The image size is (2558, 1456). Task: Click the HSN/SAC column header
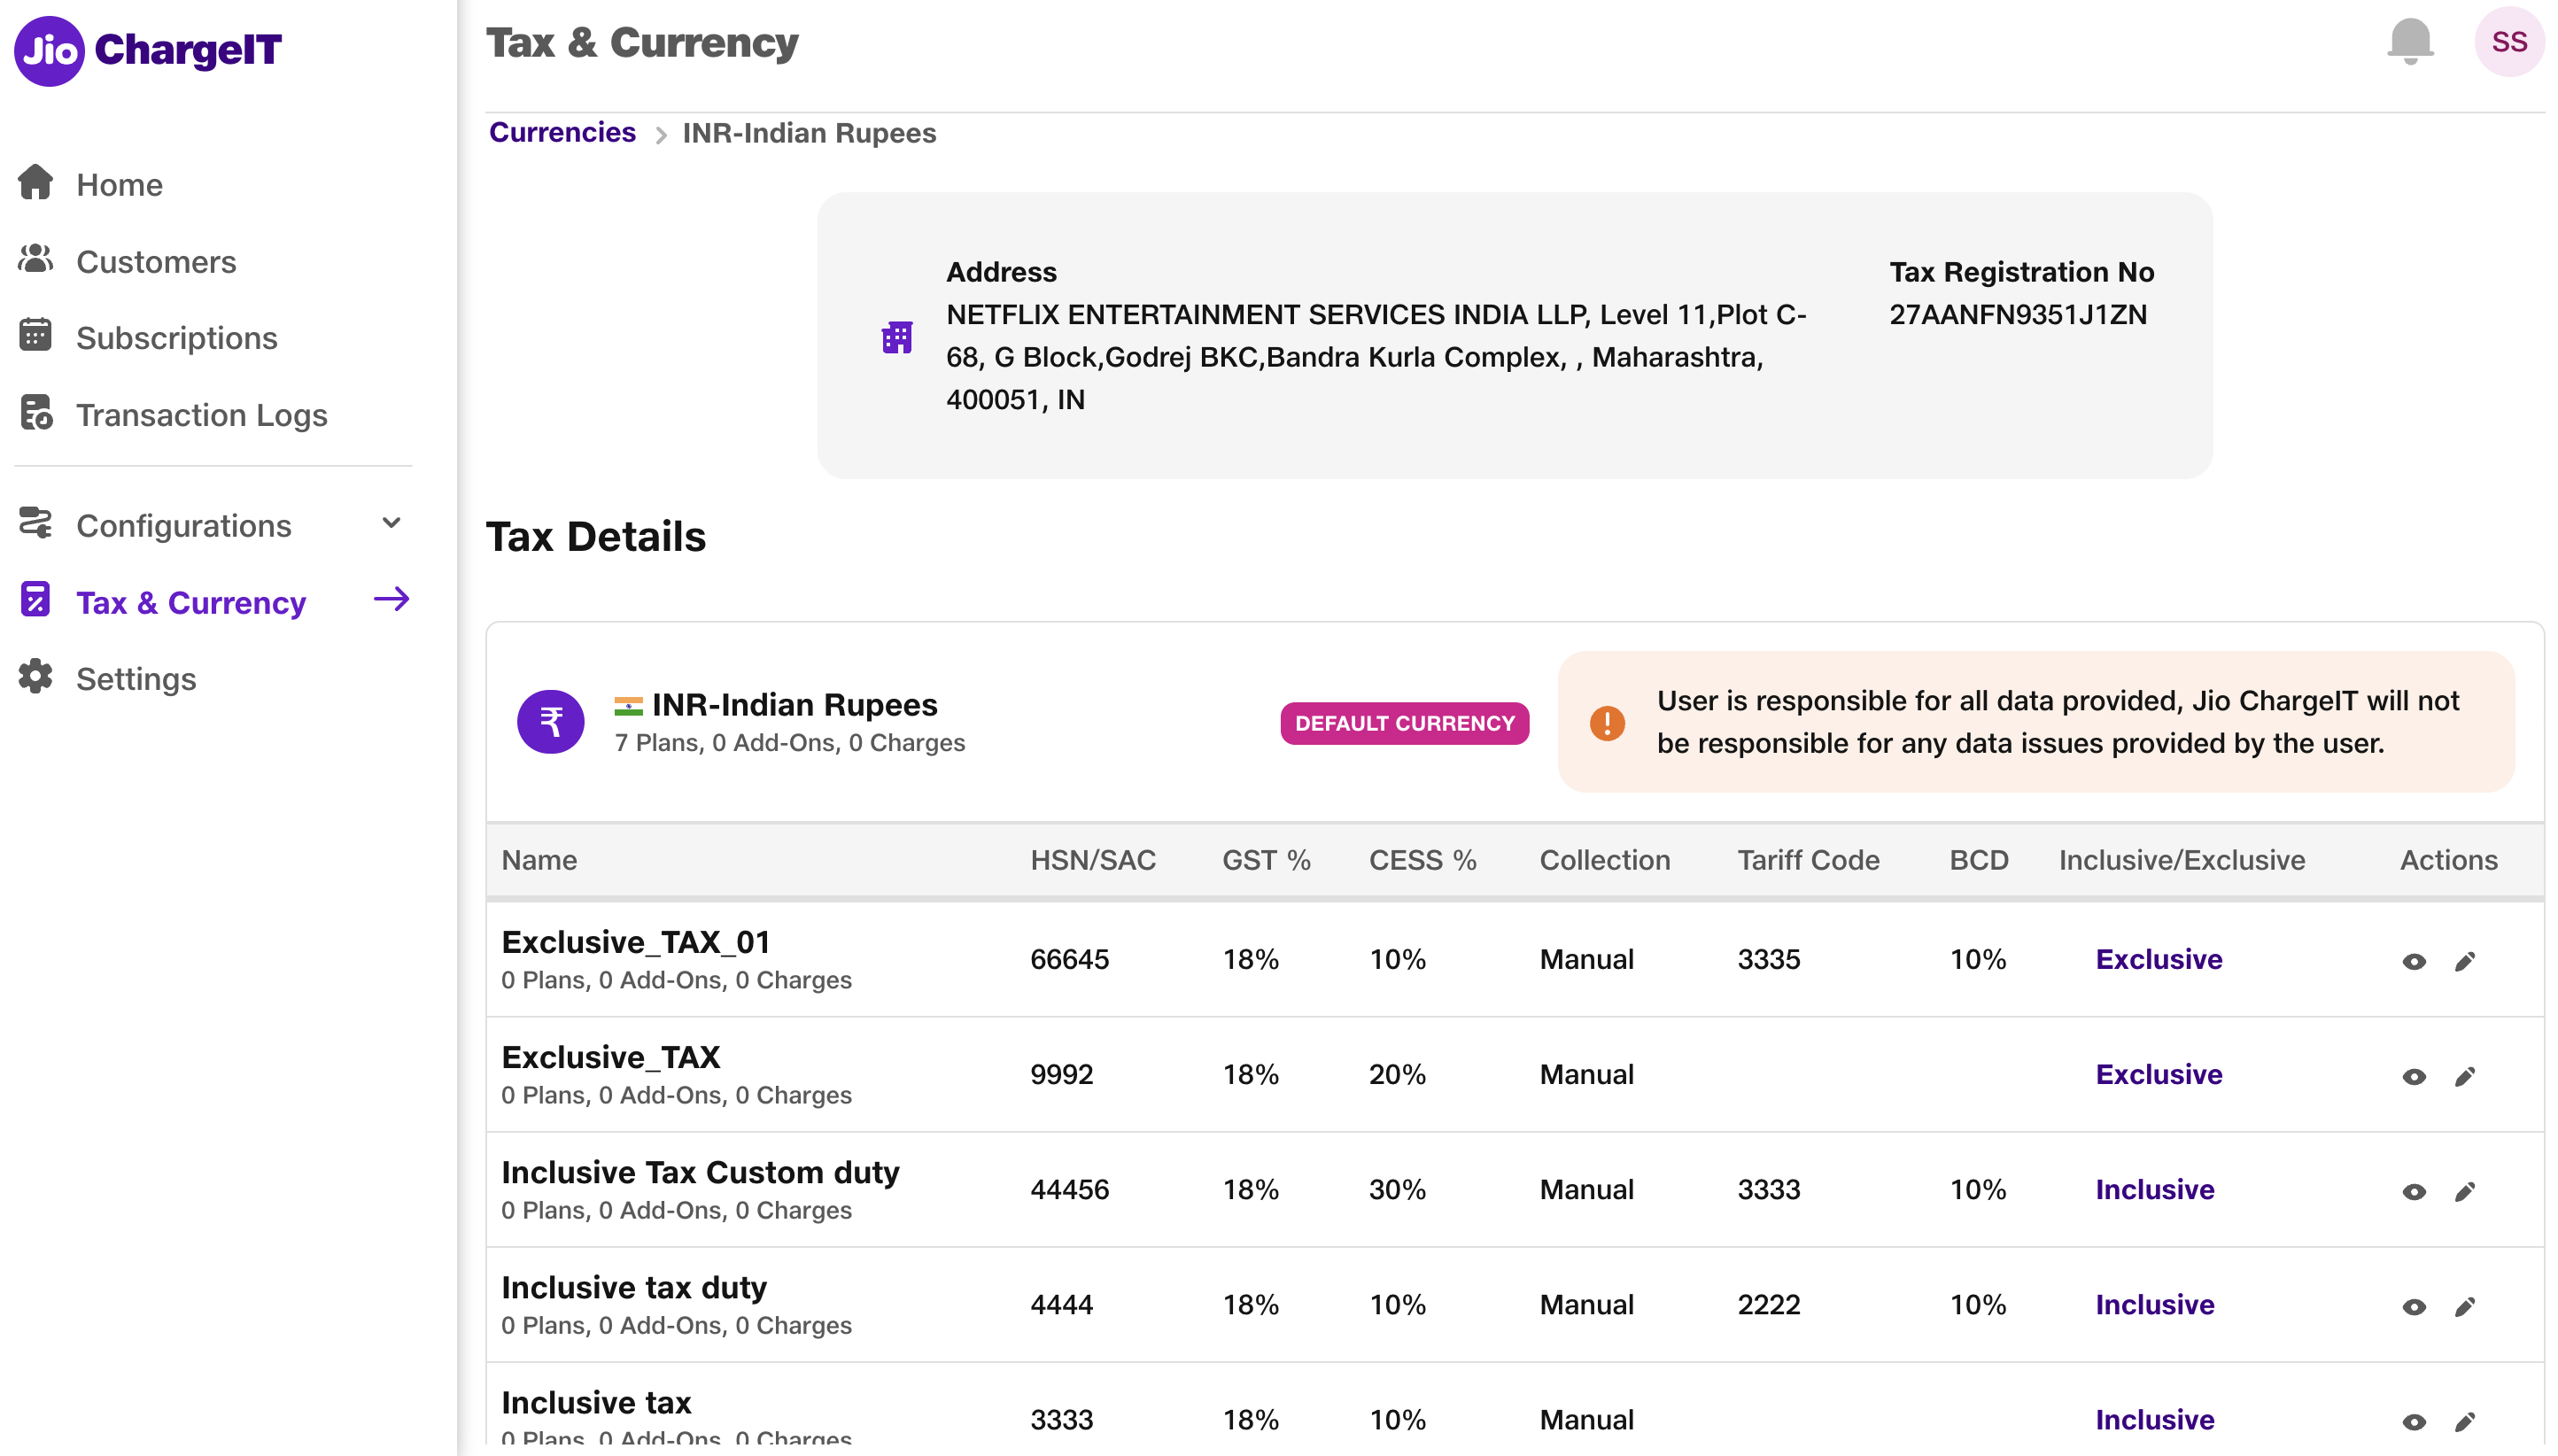click(1093, 860)
